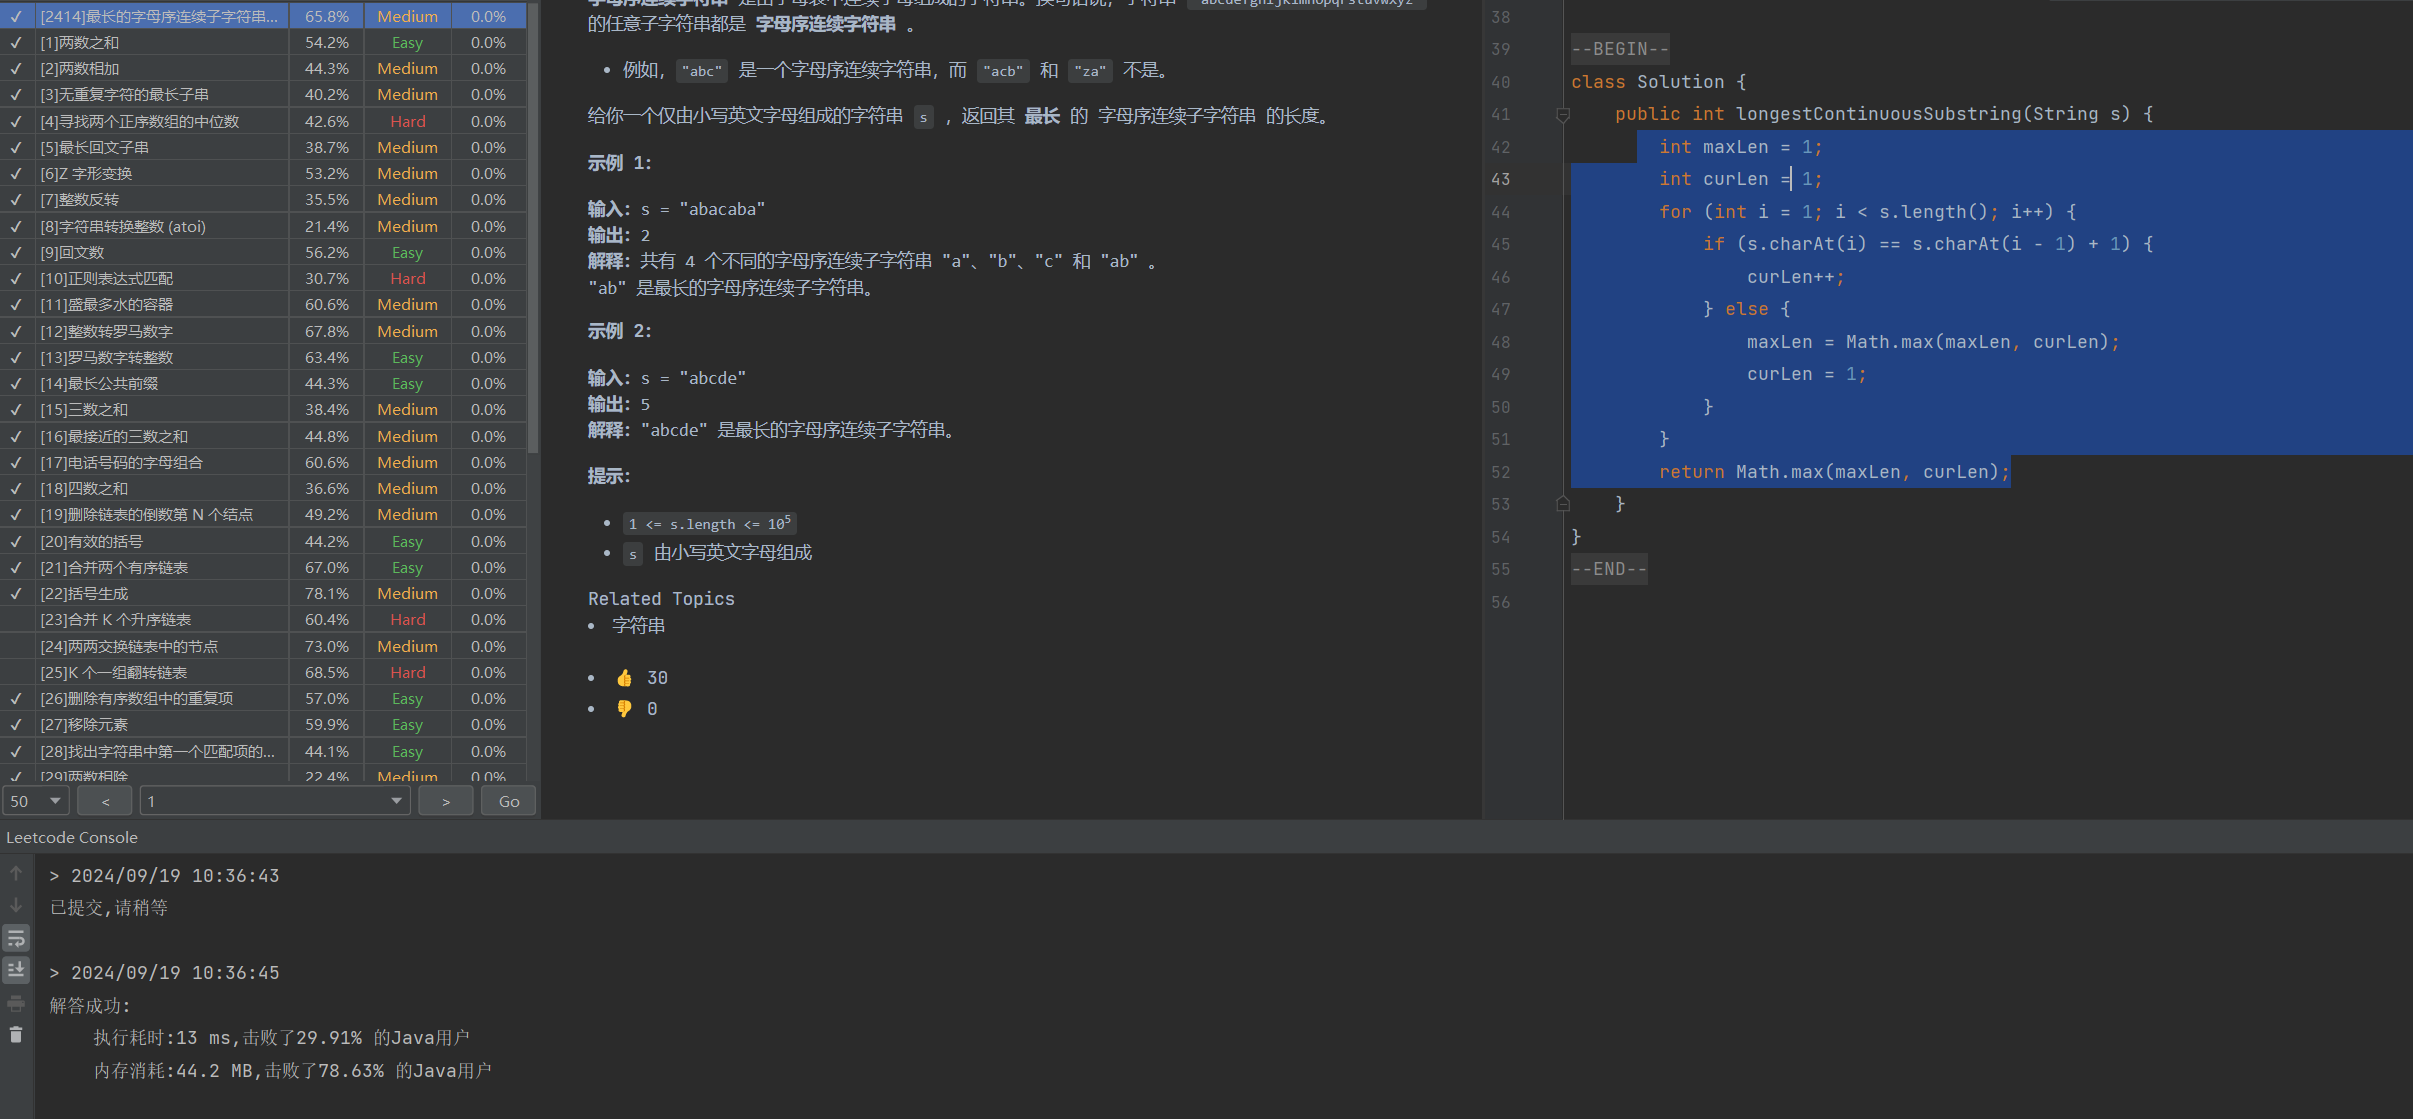Go to the next page with the > button
This screenshot has width=2413, height=1119.
click(x=446, y=801)
